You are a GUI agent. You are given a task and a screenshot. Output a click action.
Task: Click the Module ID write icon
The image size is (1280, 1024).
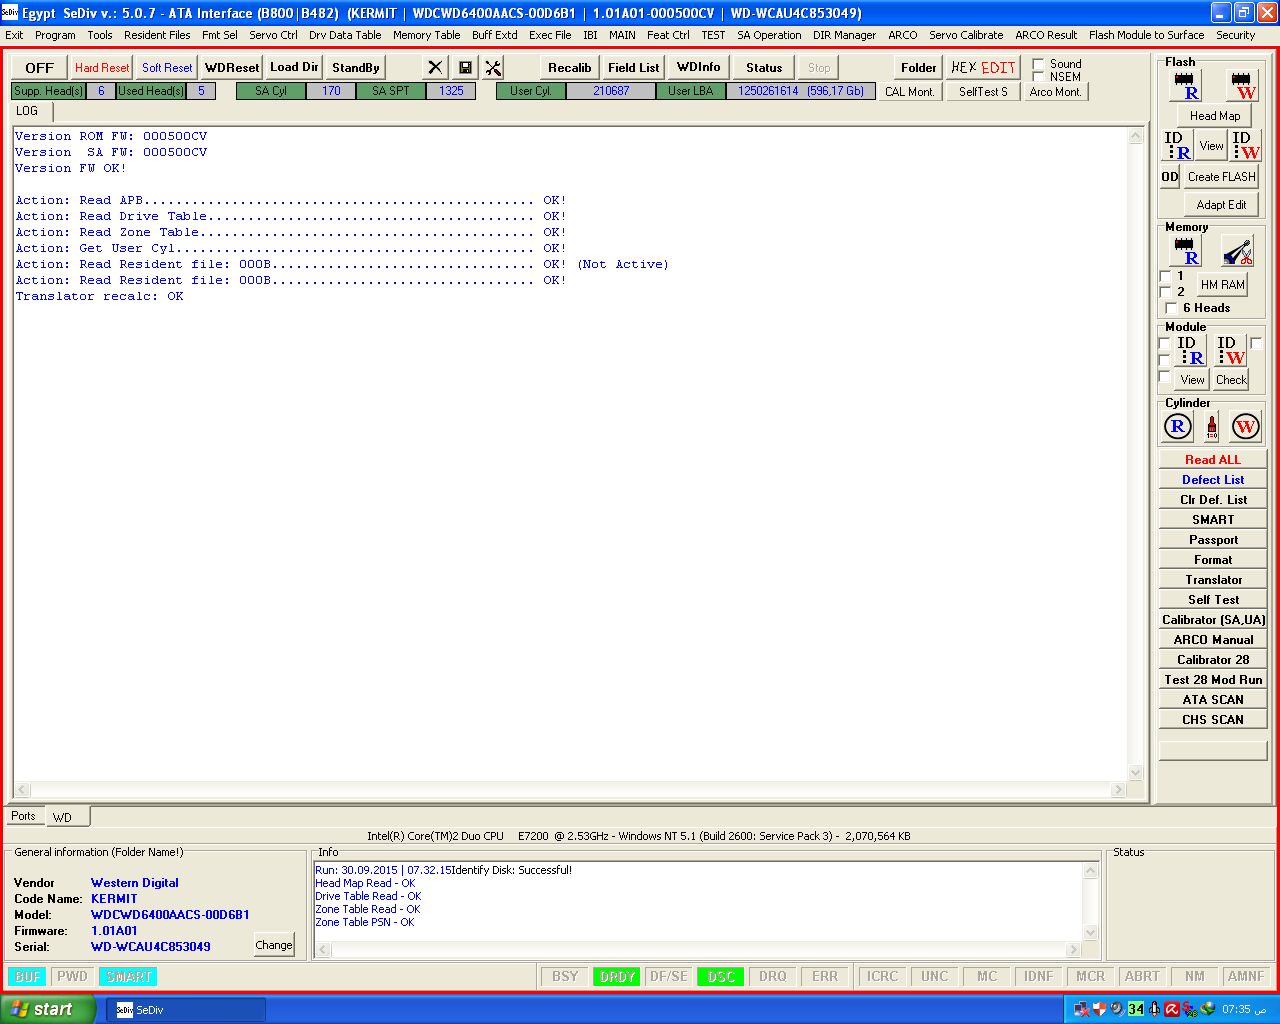pyautogui.click(x=1231, y=351)
